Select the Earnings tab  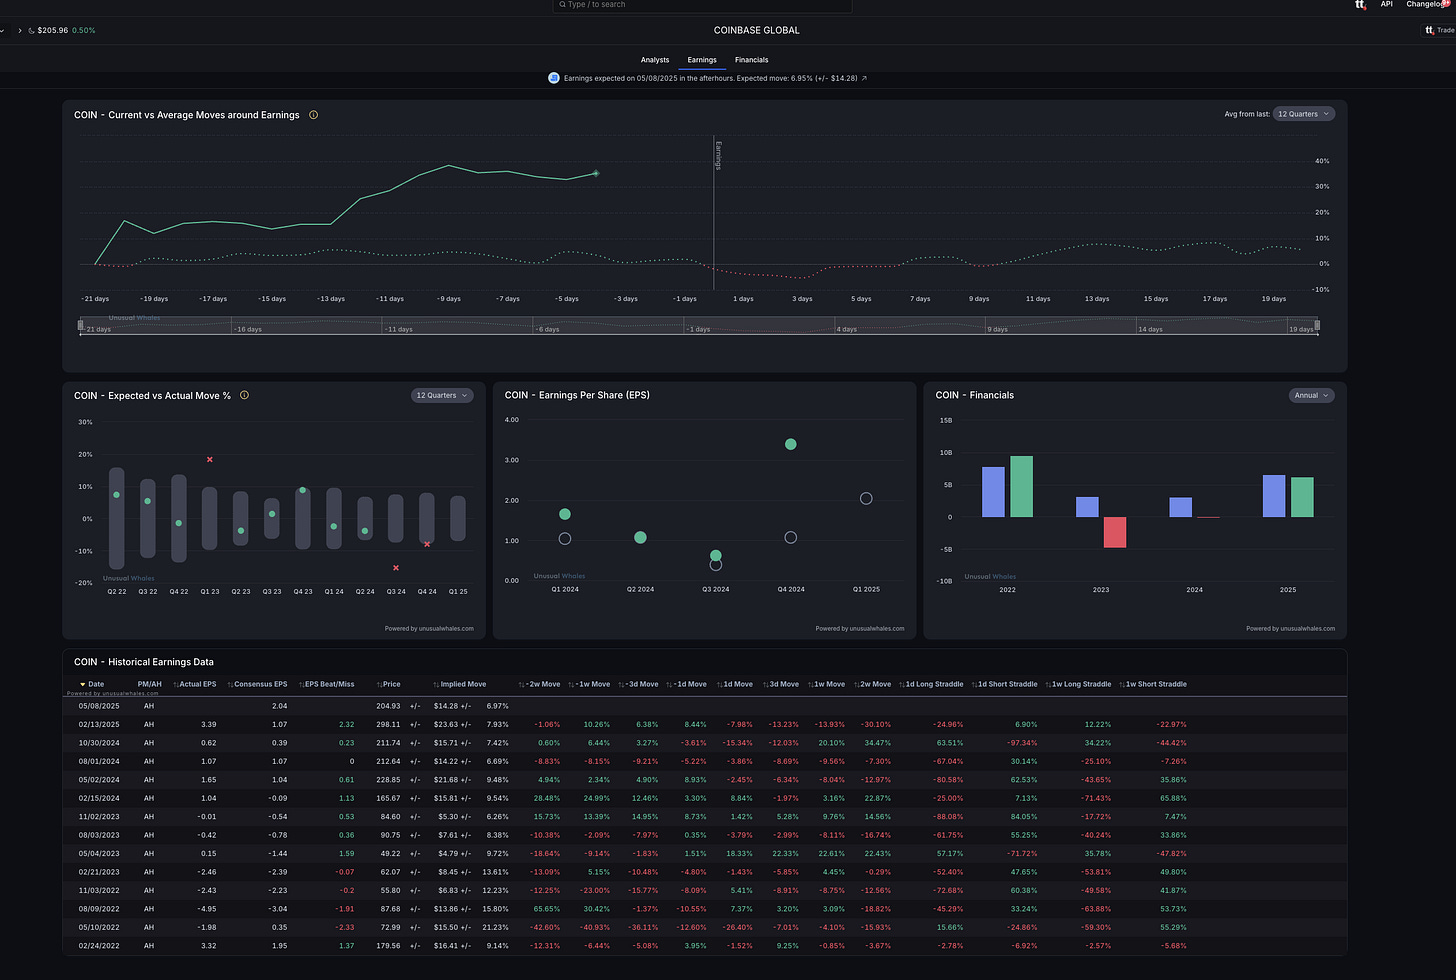coord(702,60)
